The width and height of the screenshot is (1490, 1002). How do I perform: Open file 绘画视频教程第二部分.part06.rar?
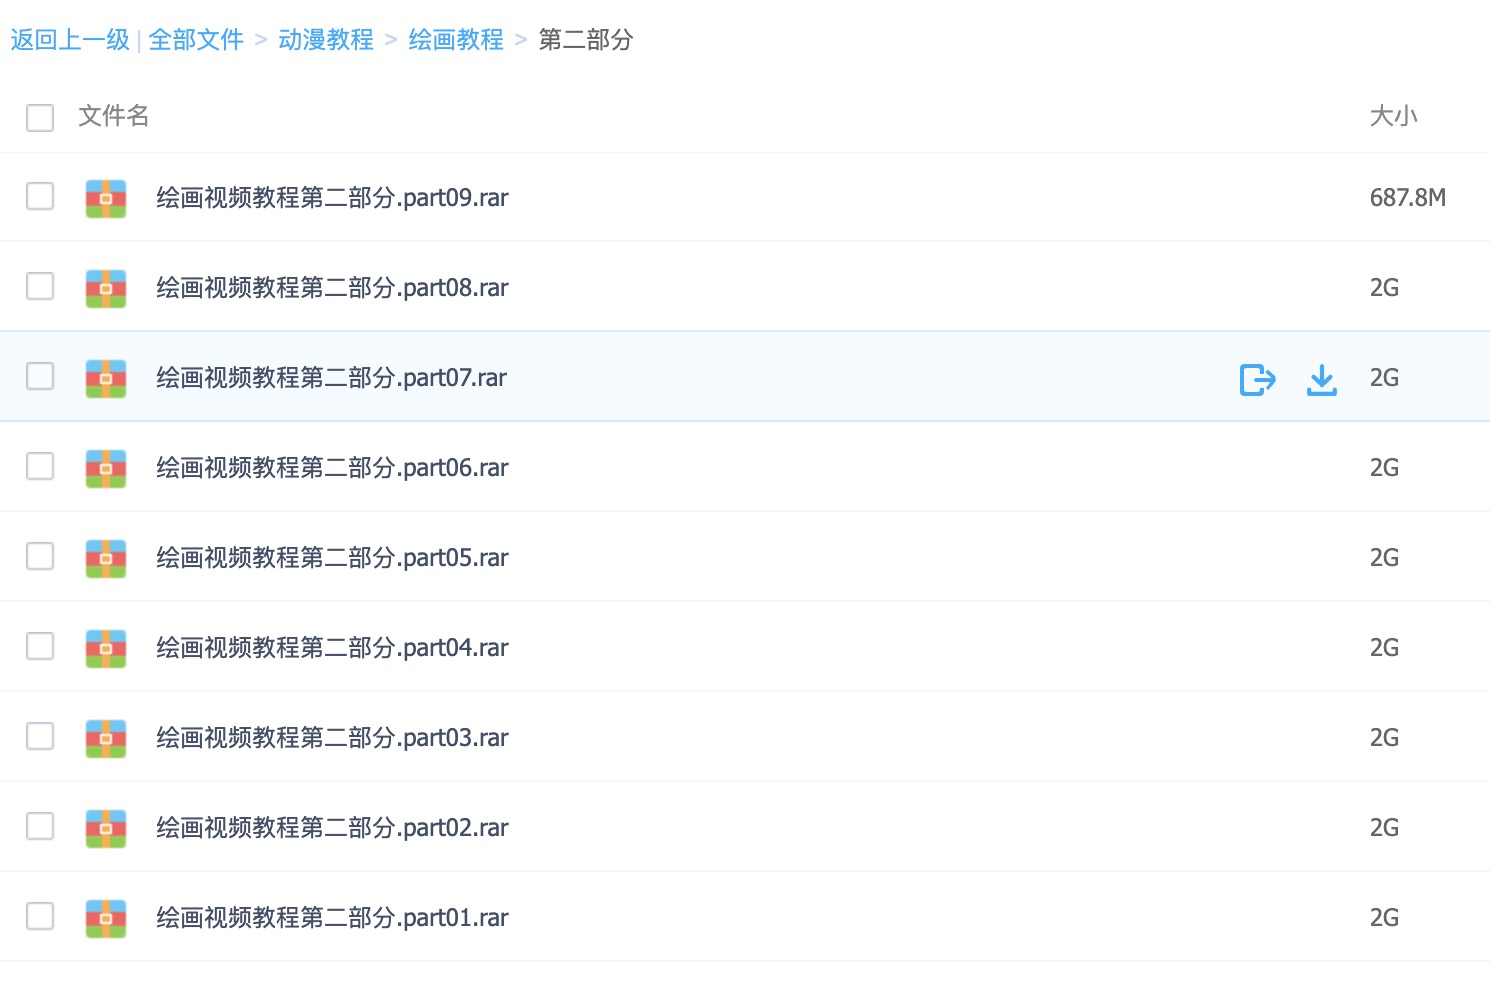[x=332, y=468]
